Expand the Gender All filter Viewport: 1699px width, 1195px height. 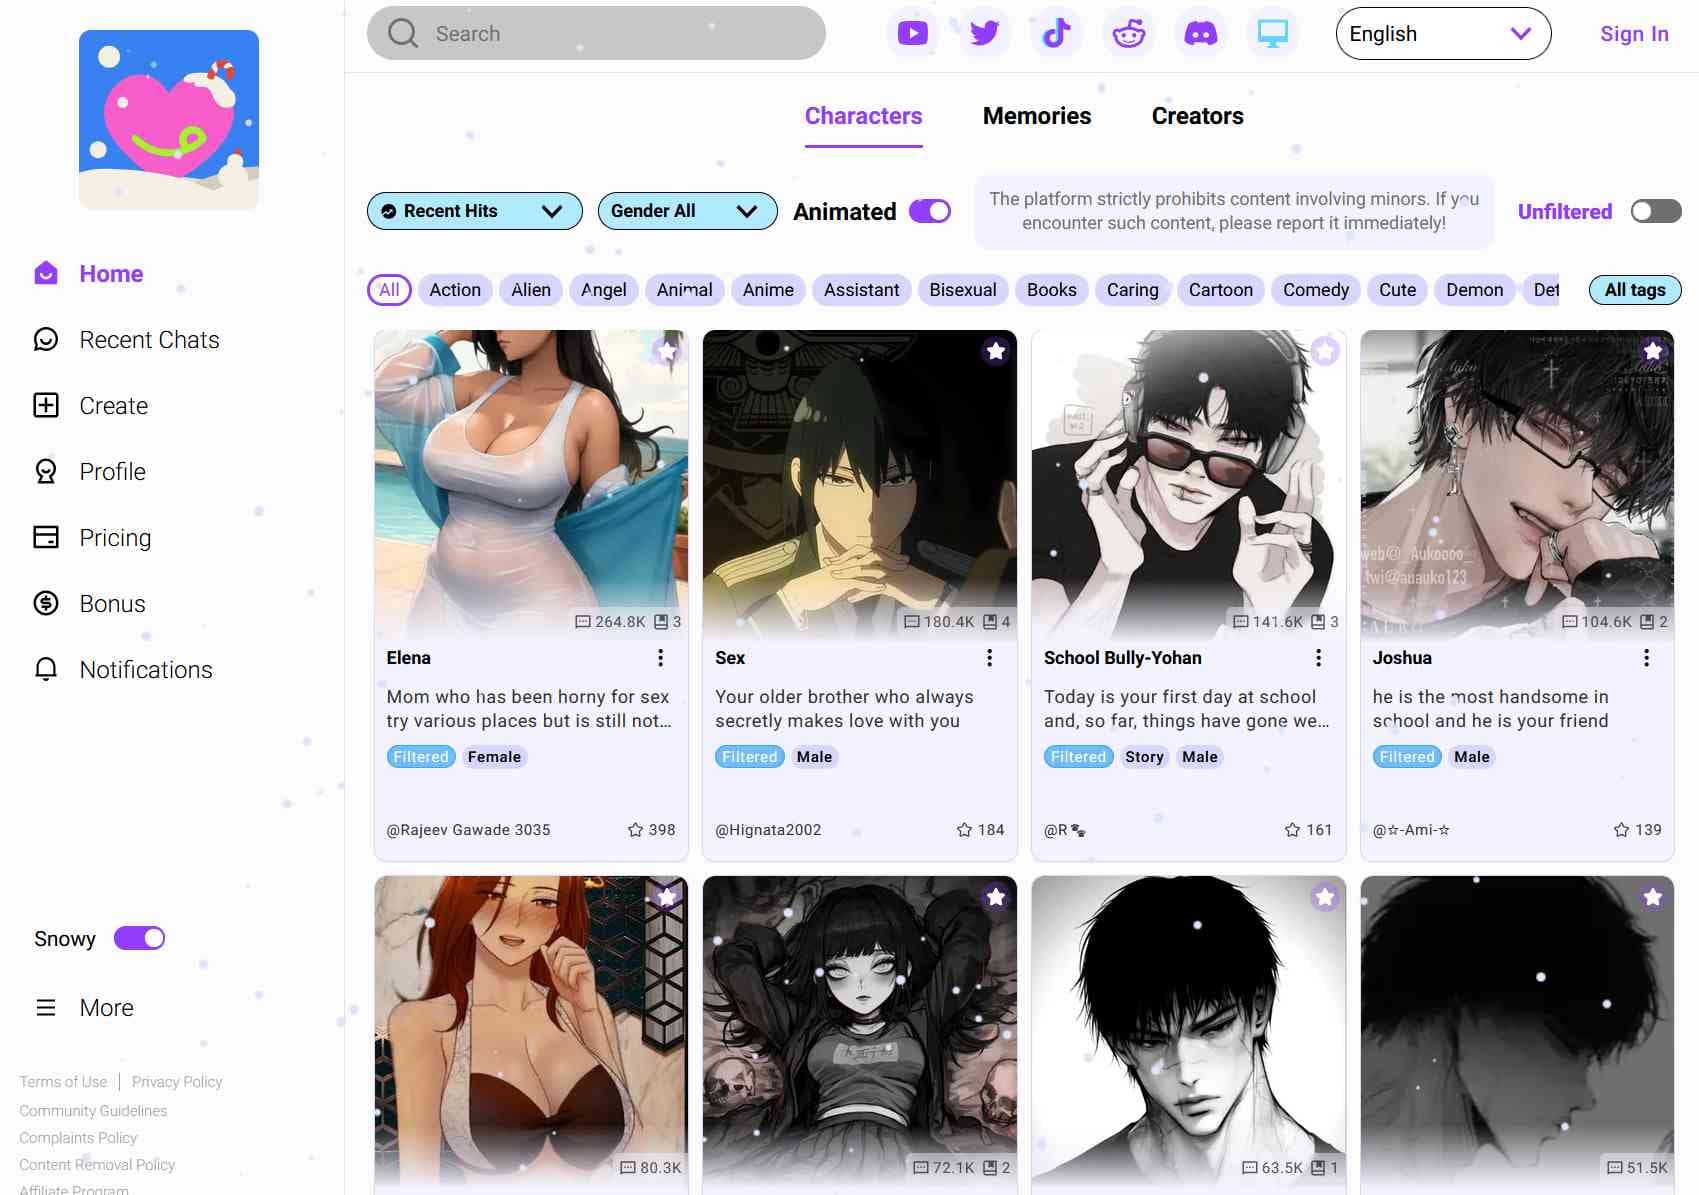[686, 211]
